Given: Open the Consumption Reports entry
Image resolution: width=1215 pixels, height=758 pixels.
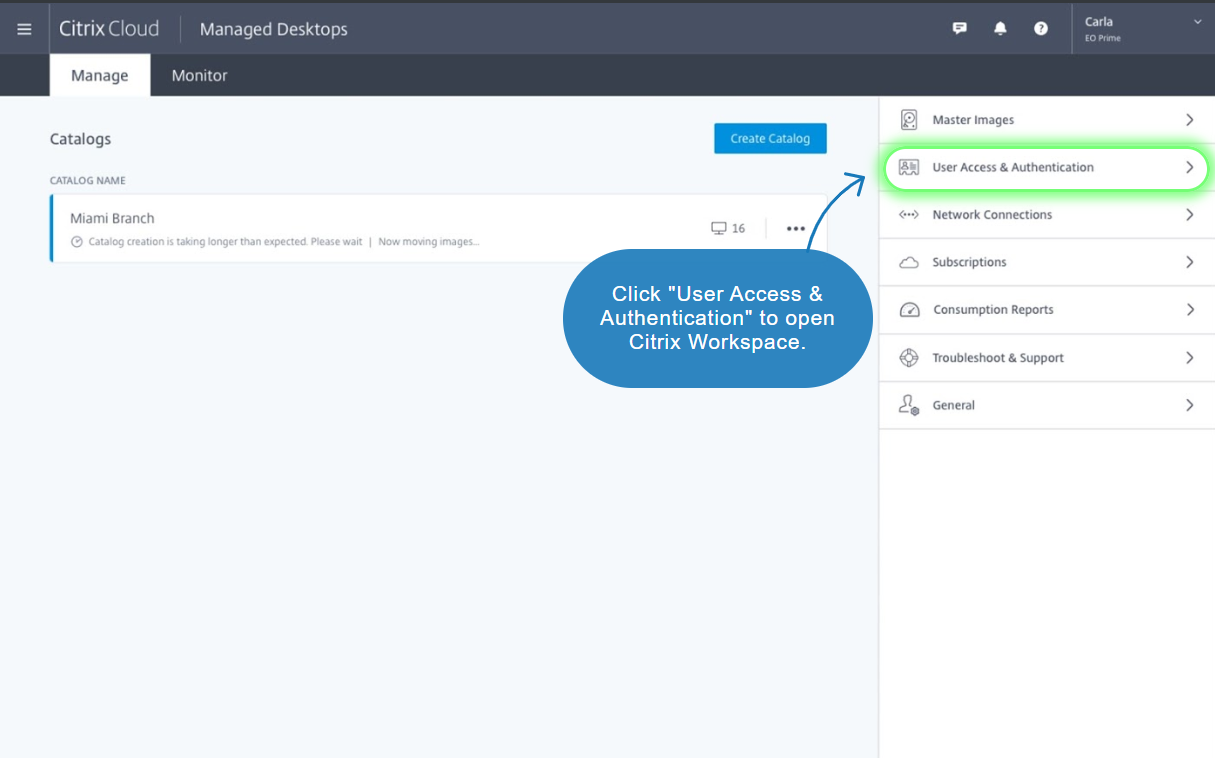Looking at the screenshot, I should 1047,310.
